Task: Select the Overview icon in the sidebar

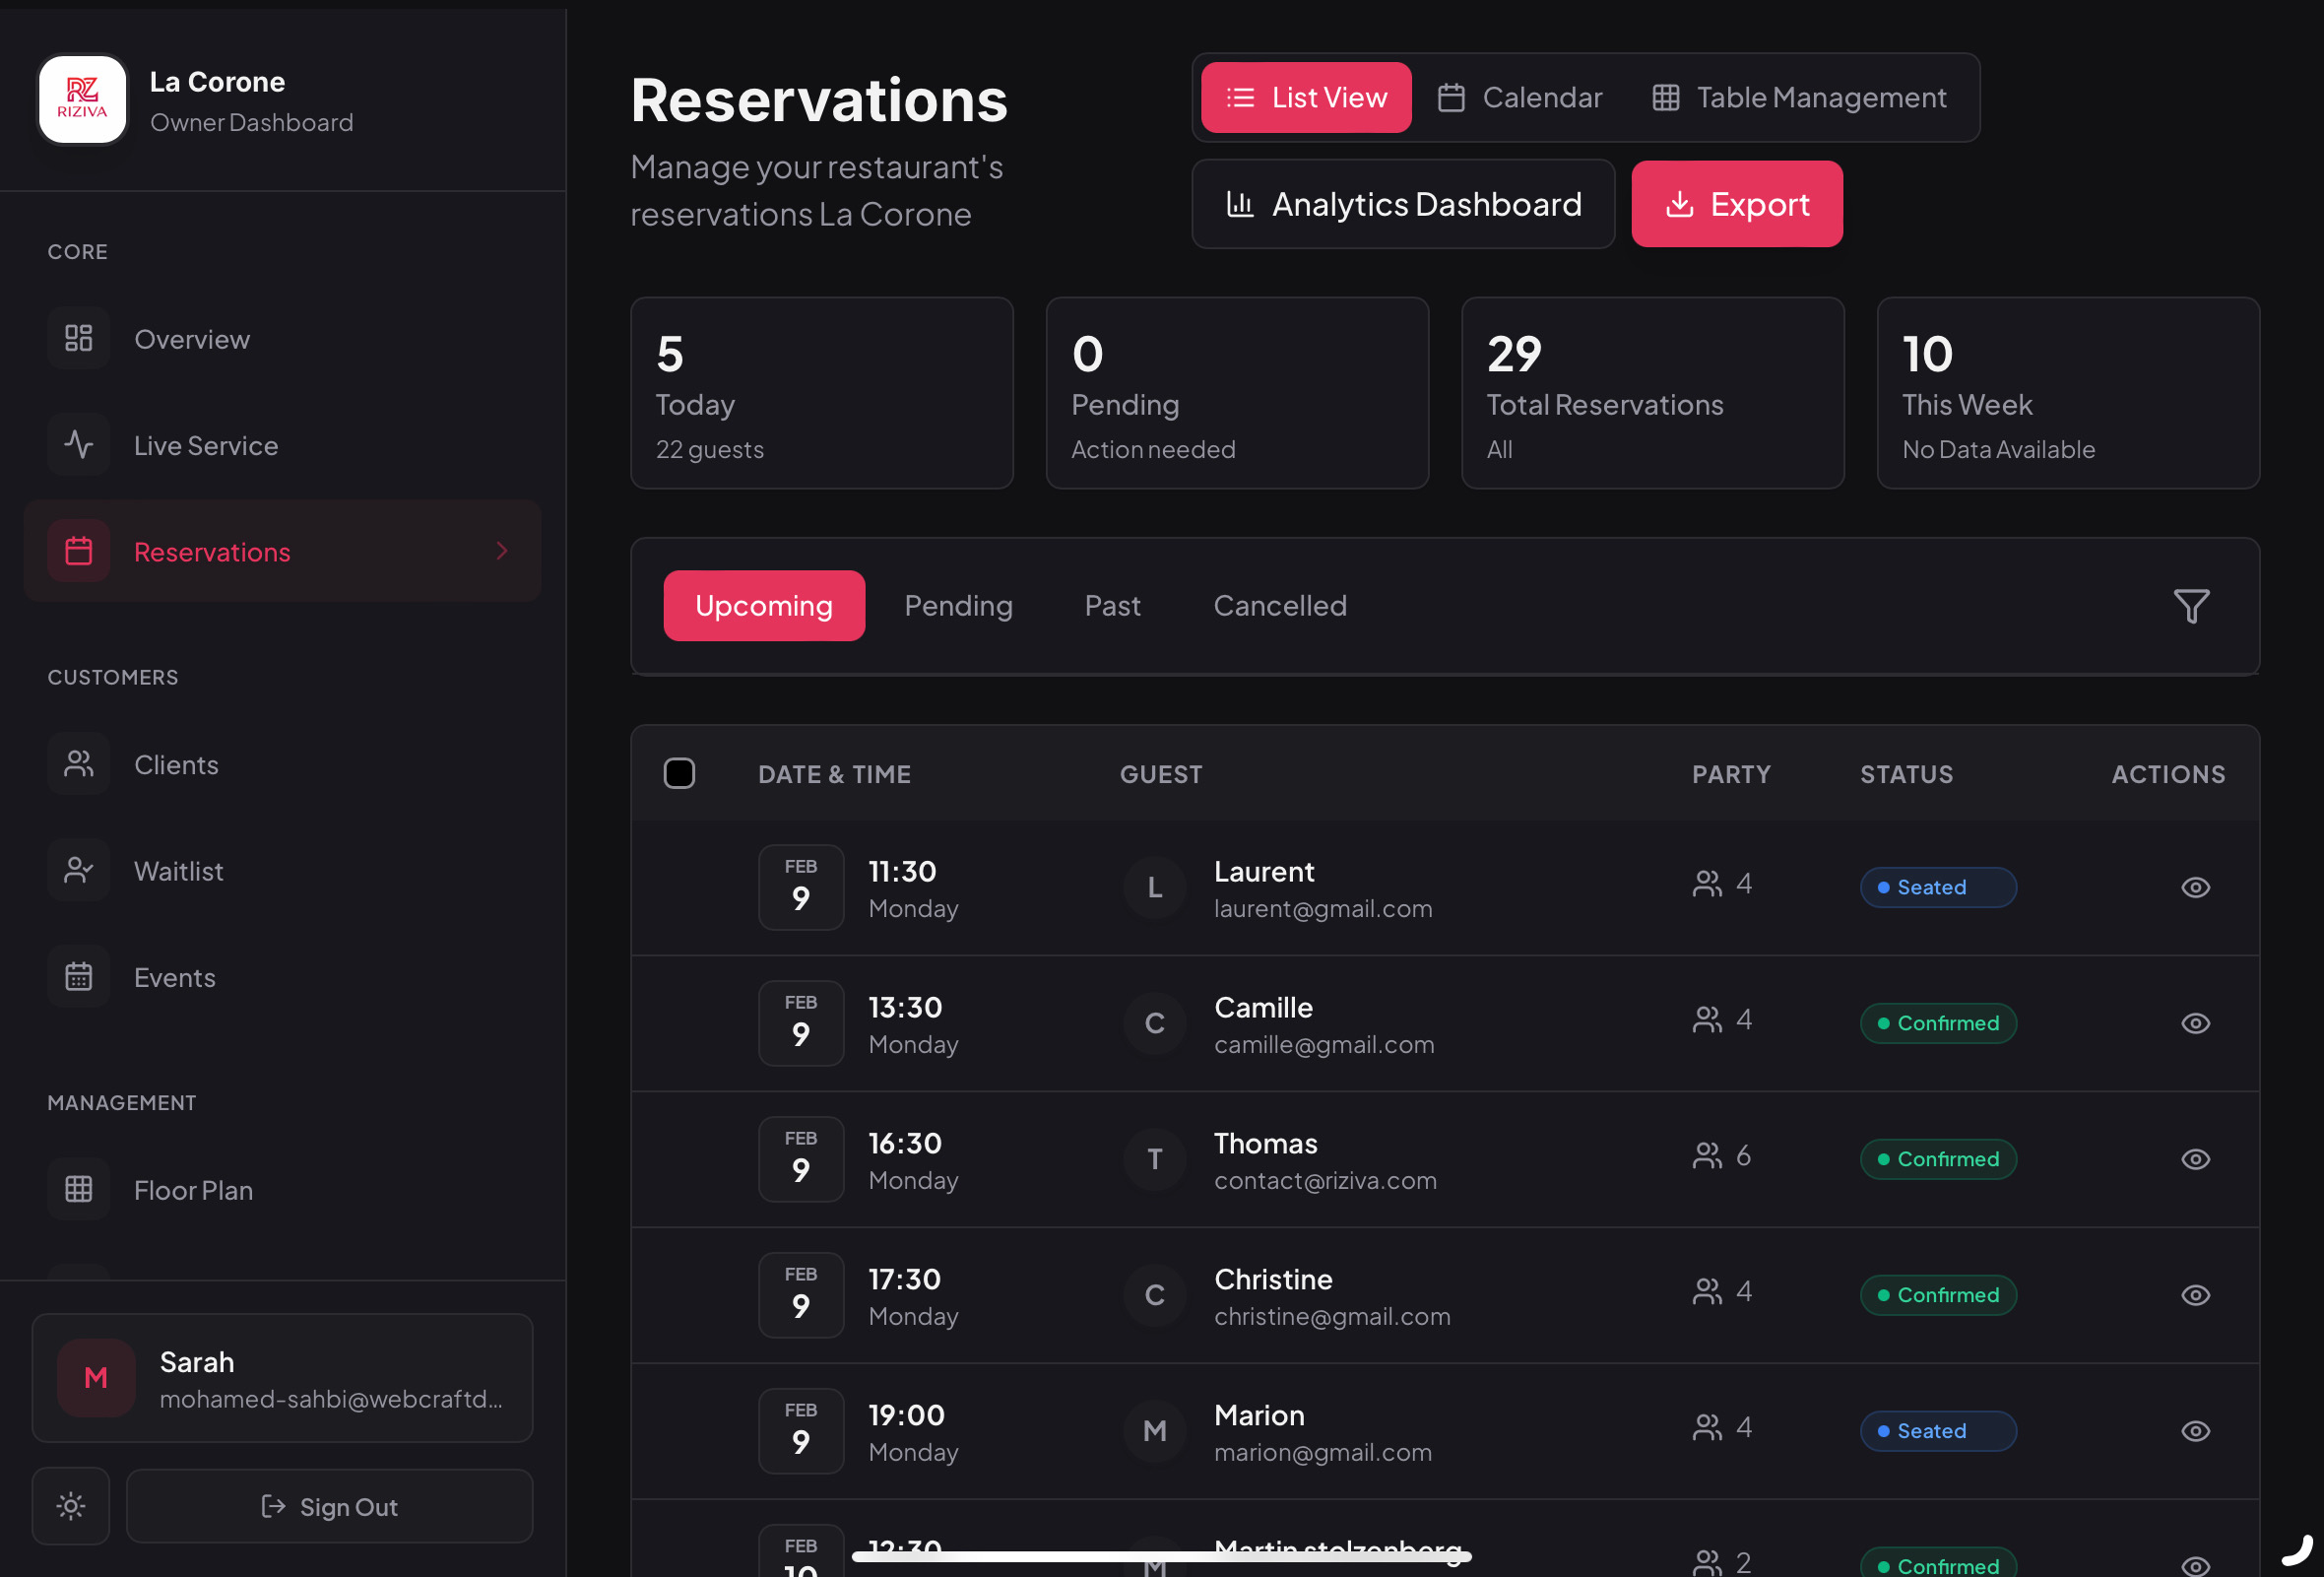Action: (78, 338)
